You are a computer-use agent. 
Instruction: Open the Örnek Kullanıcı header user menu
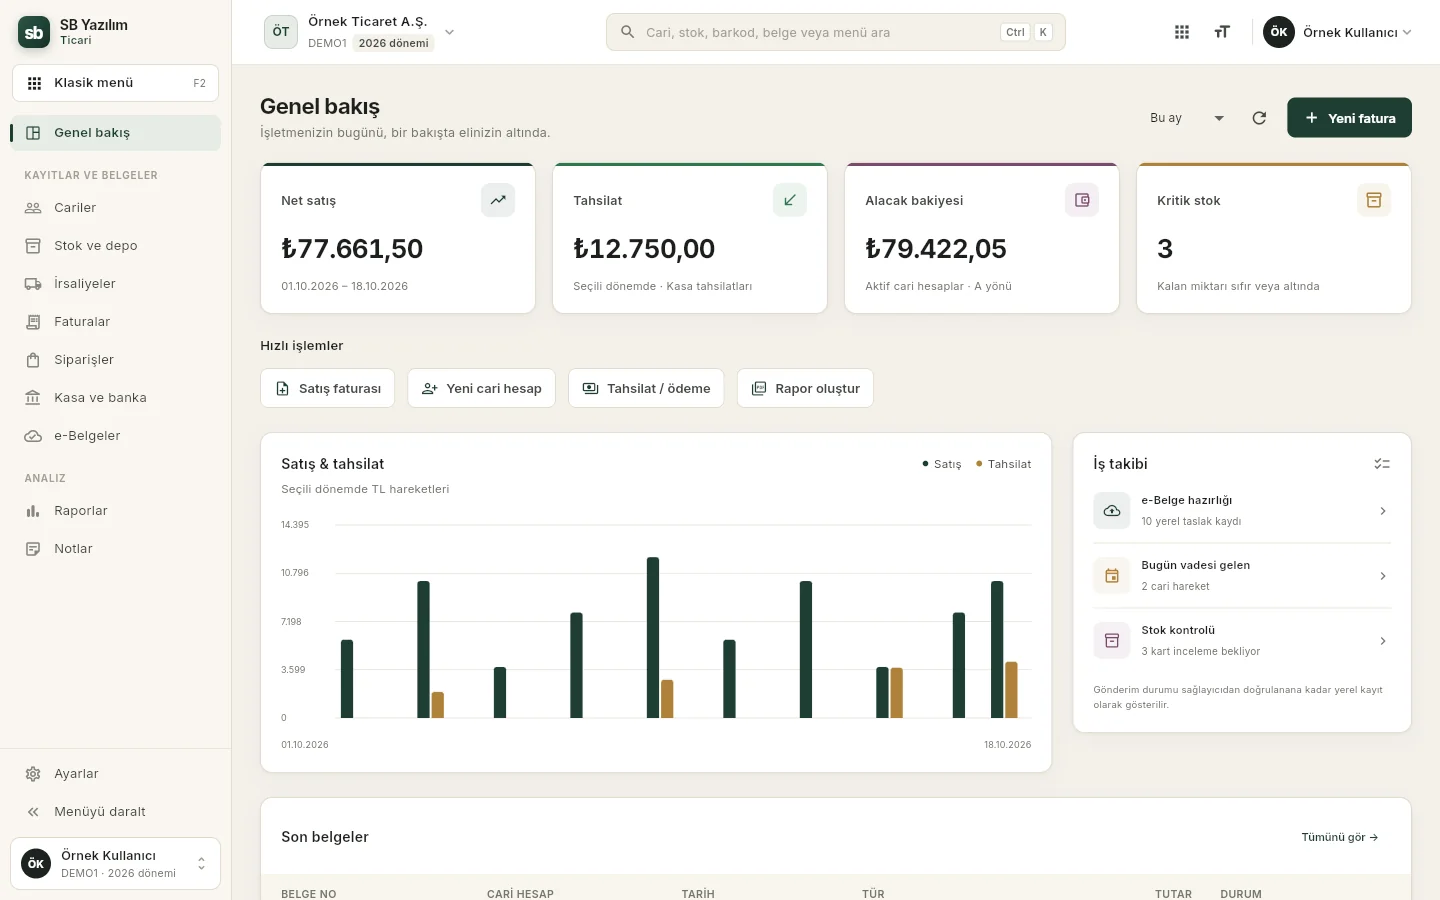[1338, 32]
